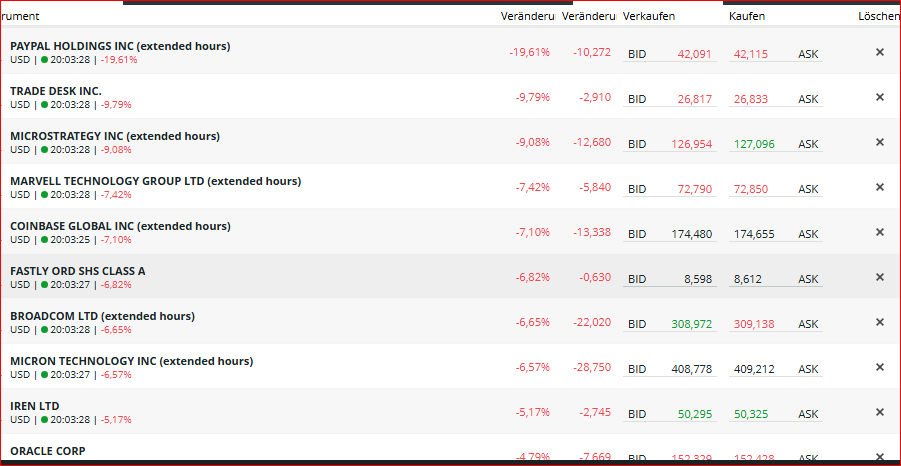Open Coinbase Global Inc instrument name
The image size is (901, 466).
[119, 226]
